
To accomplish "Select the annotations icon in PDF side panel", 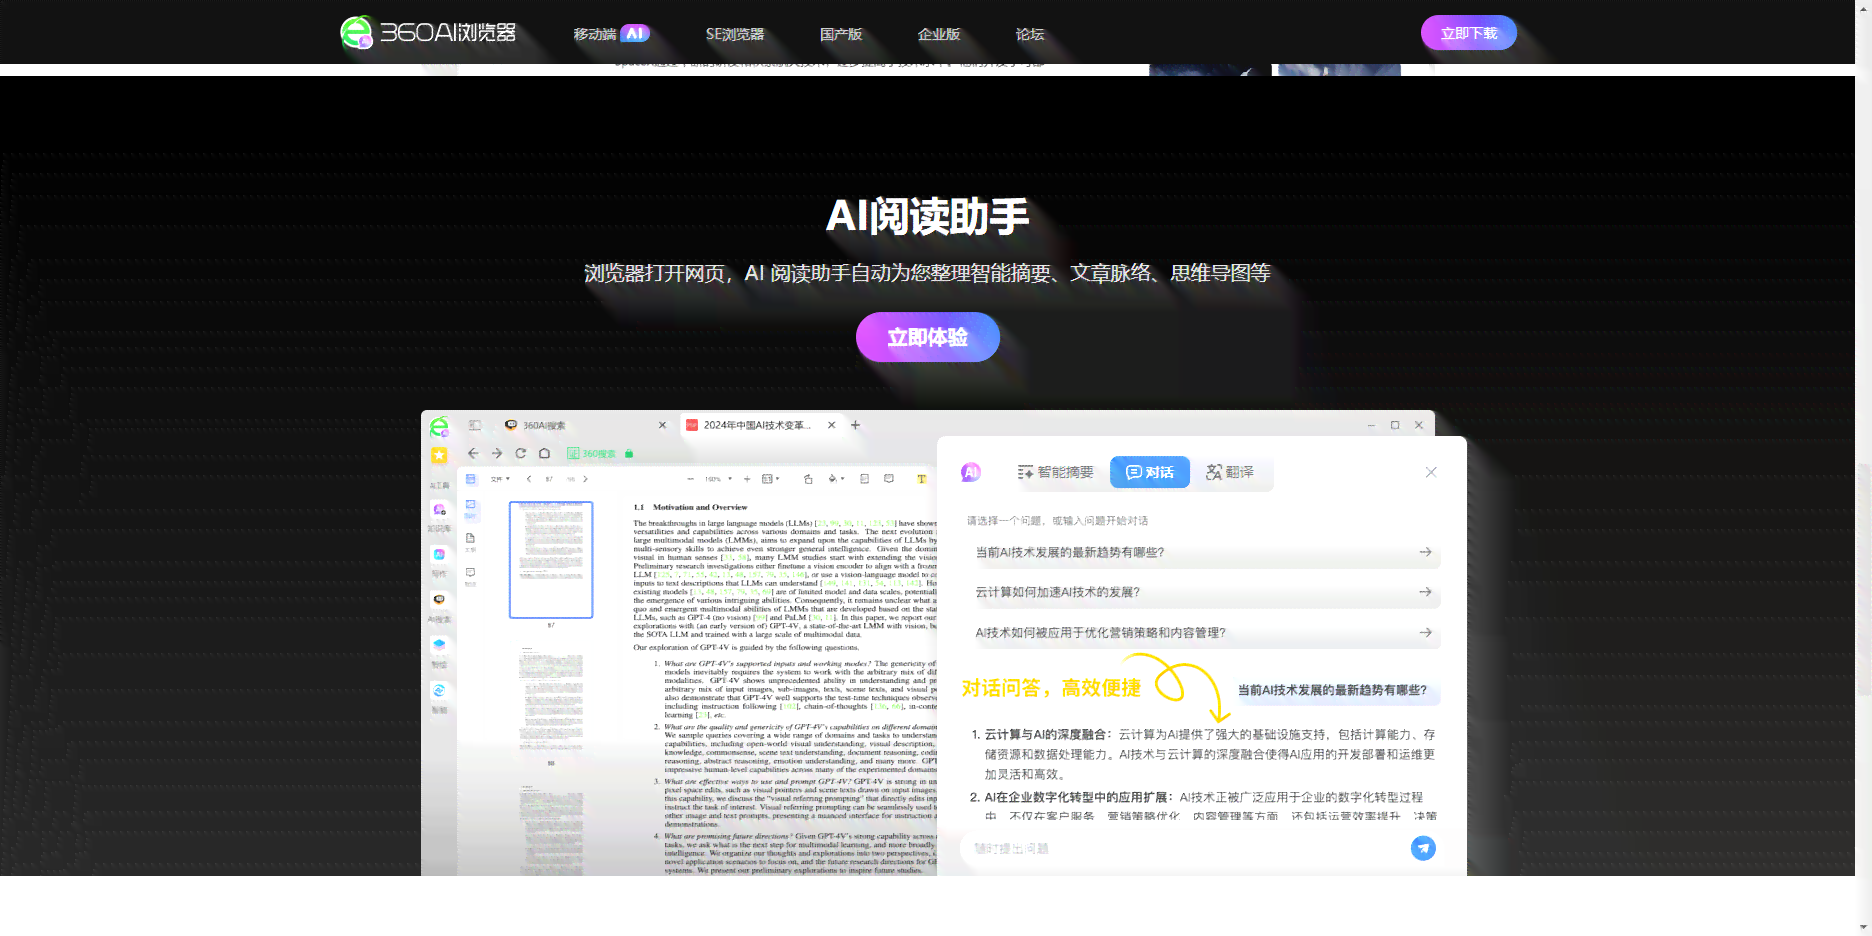I will [471, 573].
